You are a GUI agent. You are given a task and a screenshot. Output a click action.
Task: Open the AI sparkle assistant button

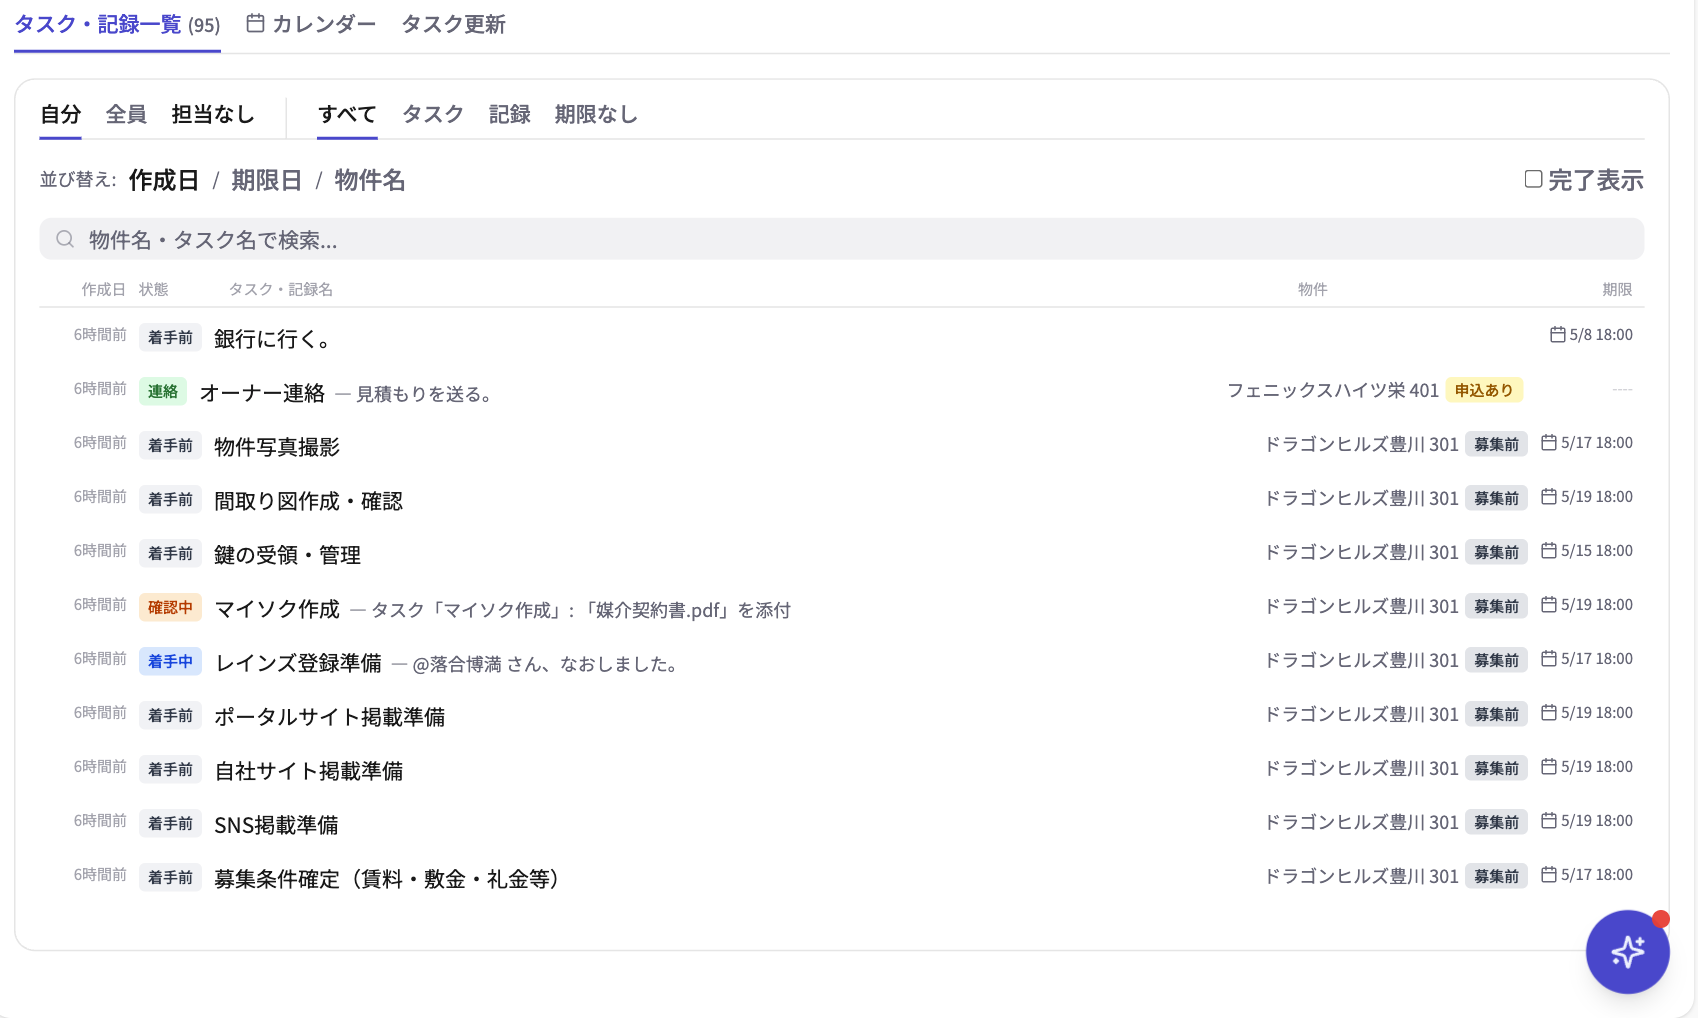click(x=1627, y=952)
